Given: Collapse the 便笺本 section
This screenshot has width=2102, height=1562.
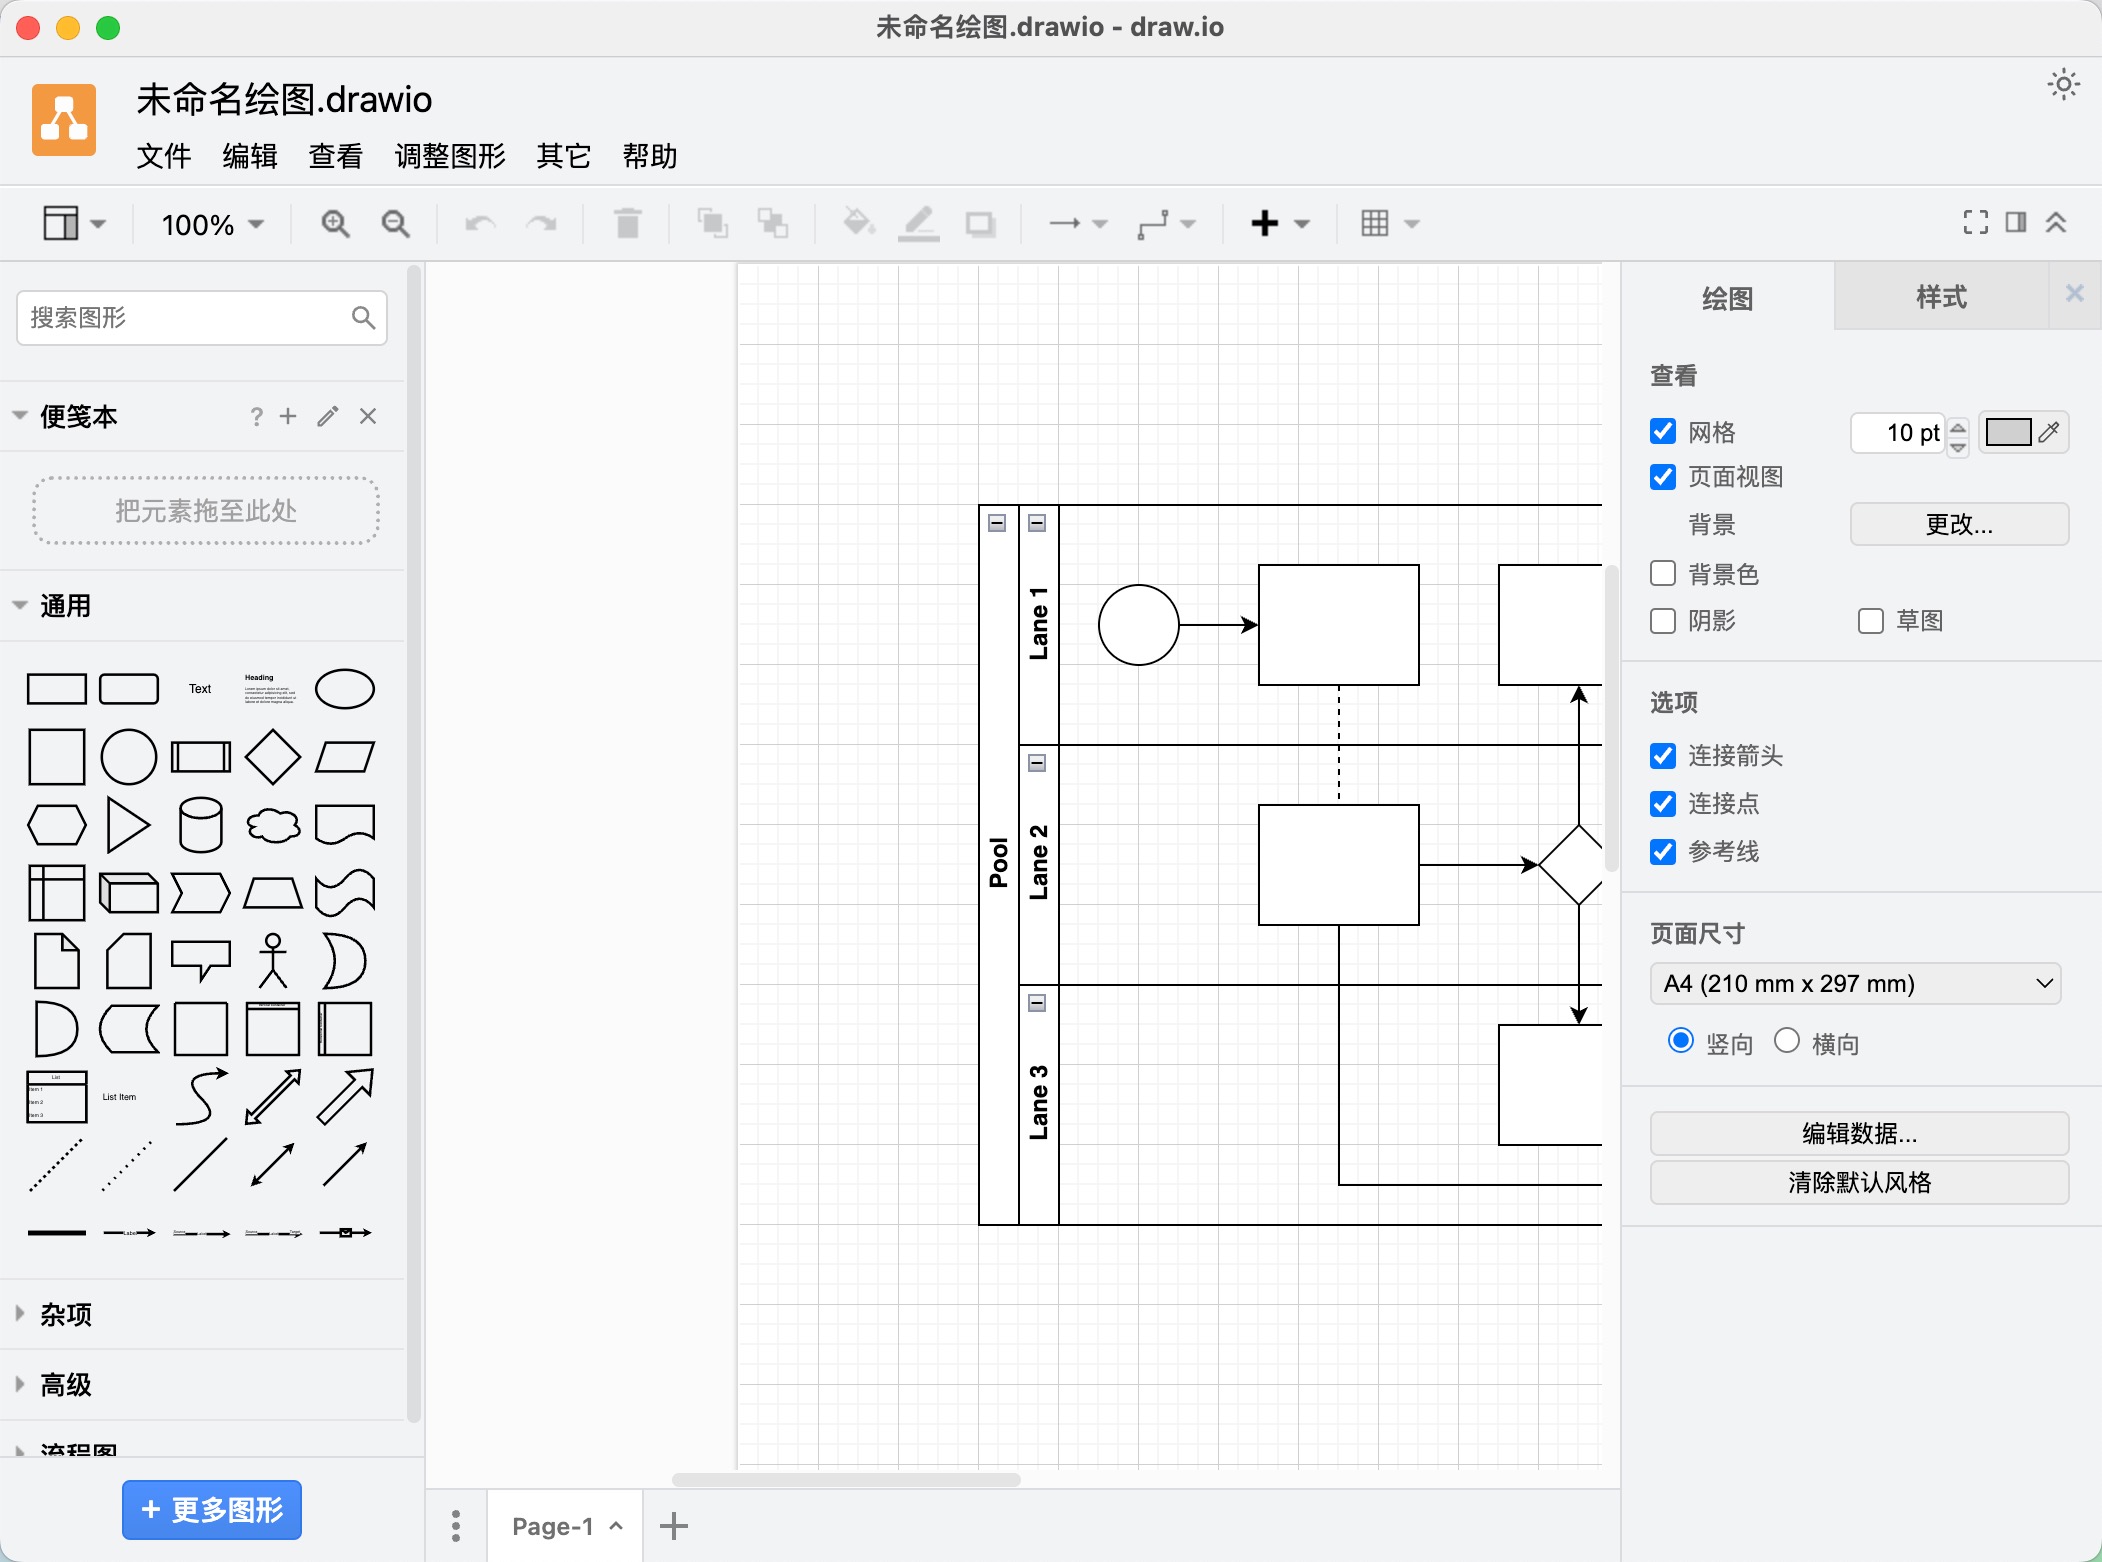Looking at the screenshot, I should 20,415.
